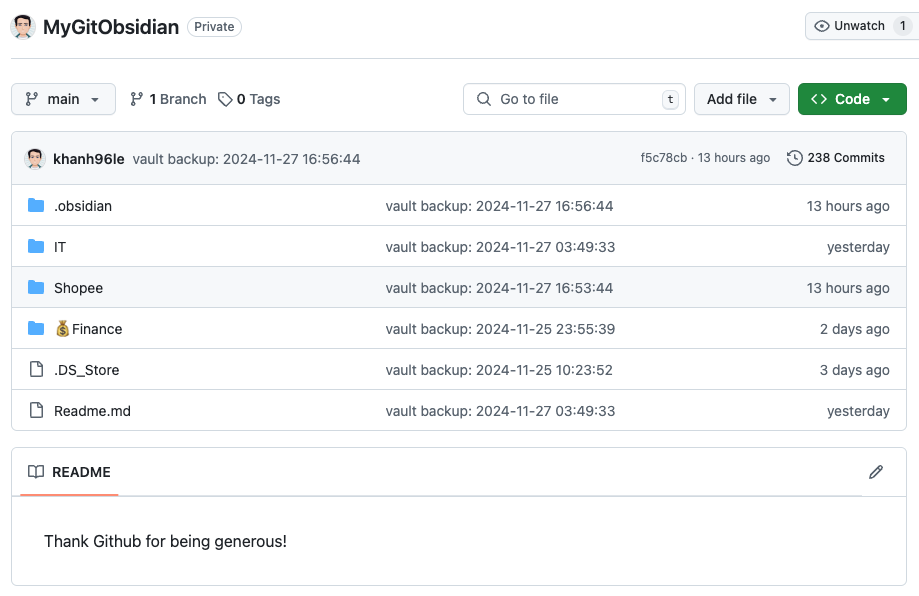Click the t keyboard shortcut hint
The width and height of the screenshot is (919, 596).
(x=670, y=99)
